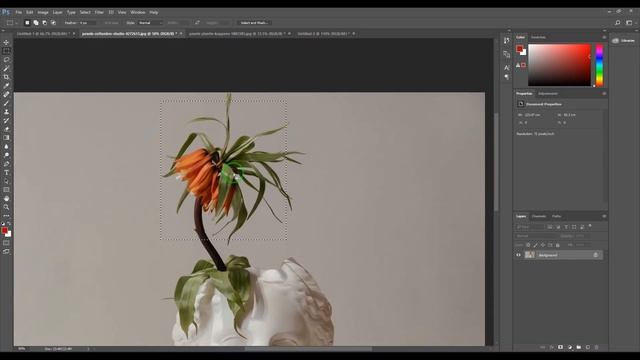Open the collapsed Character panel icon

click(x=507, y=67)
